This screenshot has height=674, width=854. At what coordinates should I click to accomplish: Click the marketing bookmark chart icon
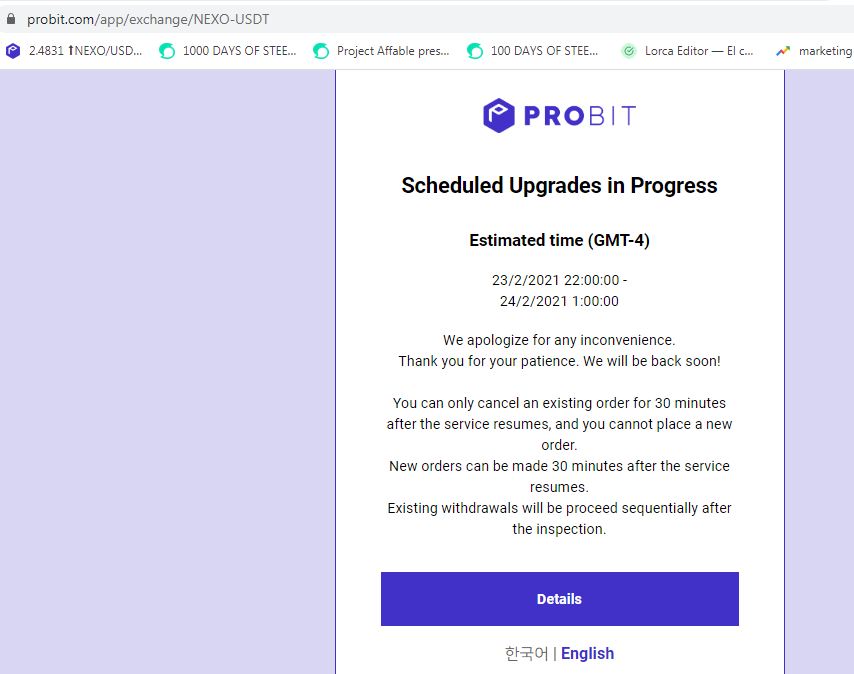coord(783,51)
